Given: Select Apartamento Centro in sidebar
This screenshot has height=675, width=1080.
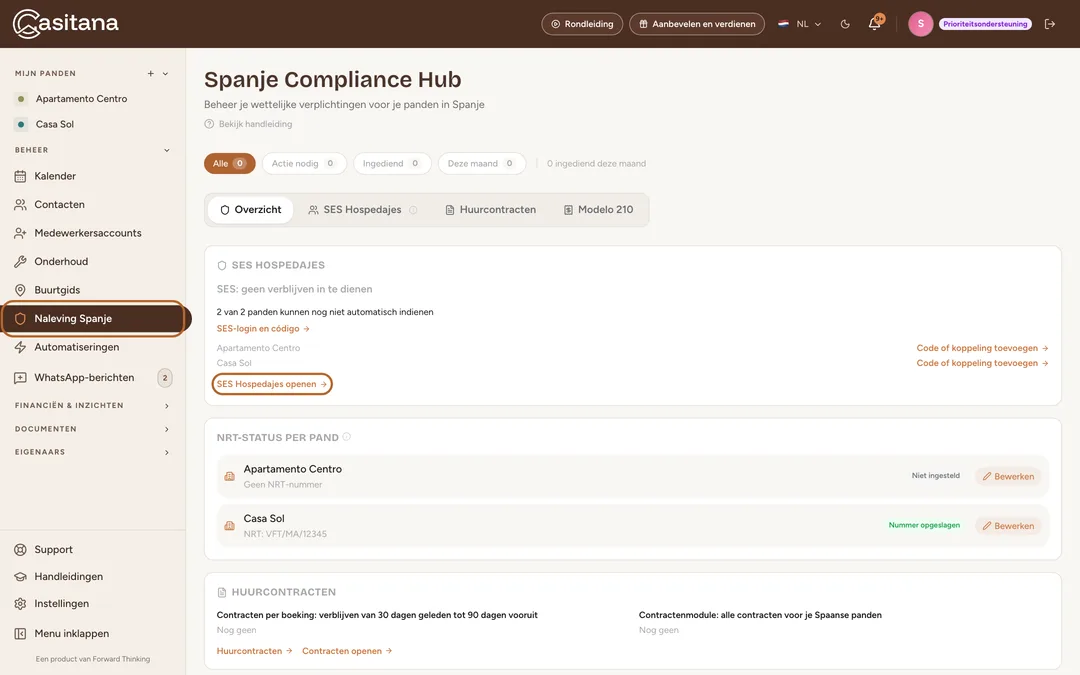Looking at the screenshot, I should (x=81, y=98).
